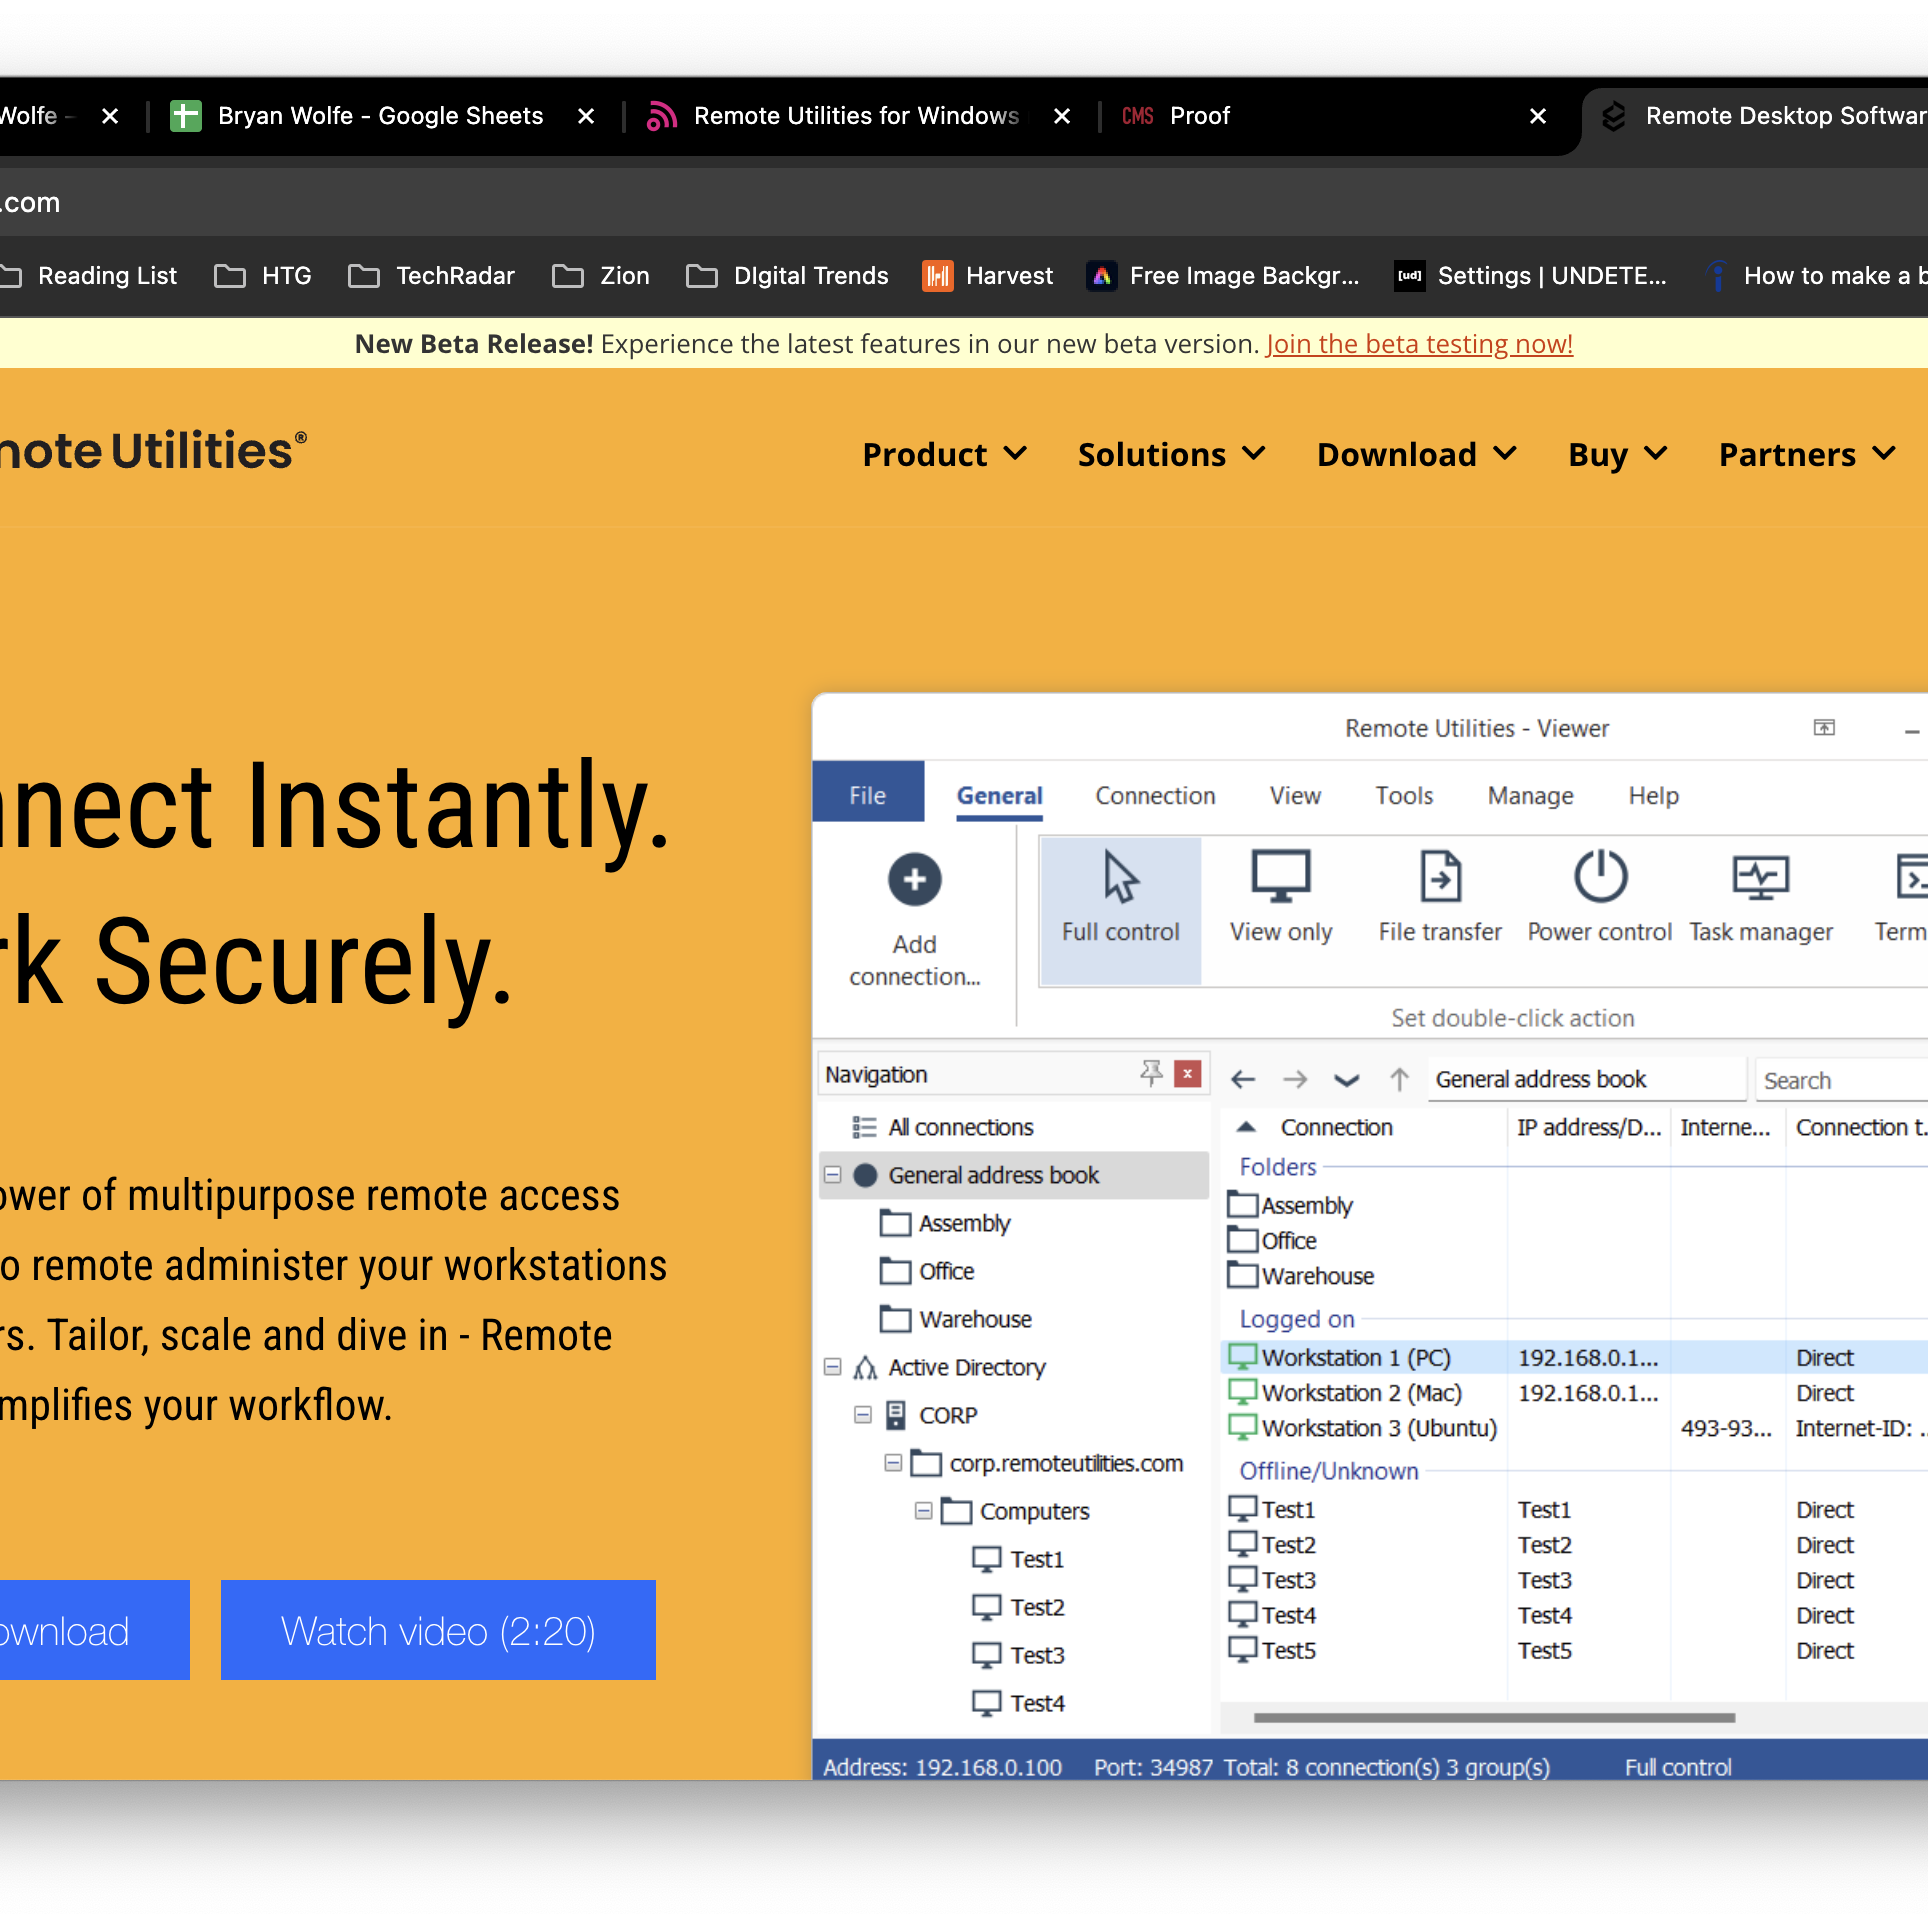Image resolution: width=1928 pixels, height=1928 pixels.
Task: Open the Free Image Background bookmark
Action: tap(1224, 276)
